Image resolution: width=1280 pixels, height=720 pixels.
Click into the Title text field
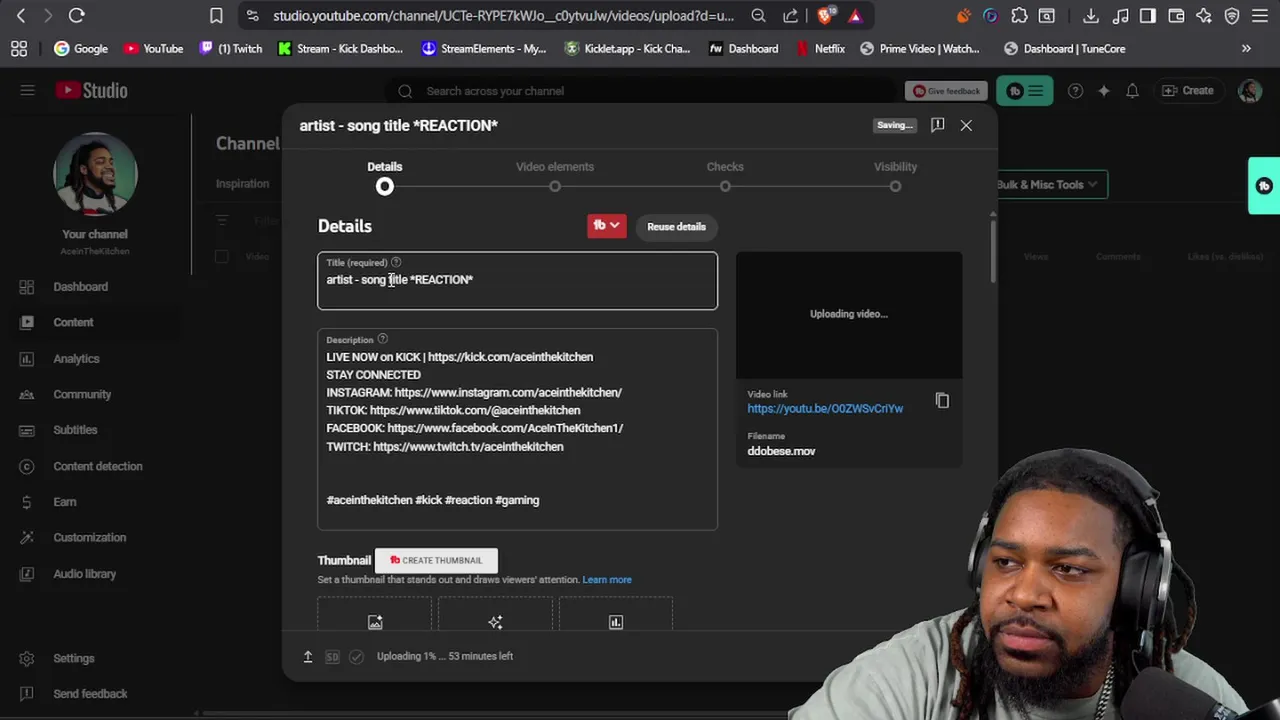[517, 281]
